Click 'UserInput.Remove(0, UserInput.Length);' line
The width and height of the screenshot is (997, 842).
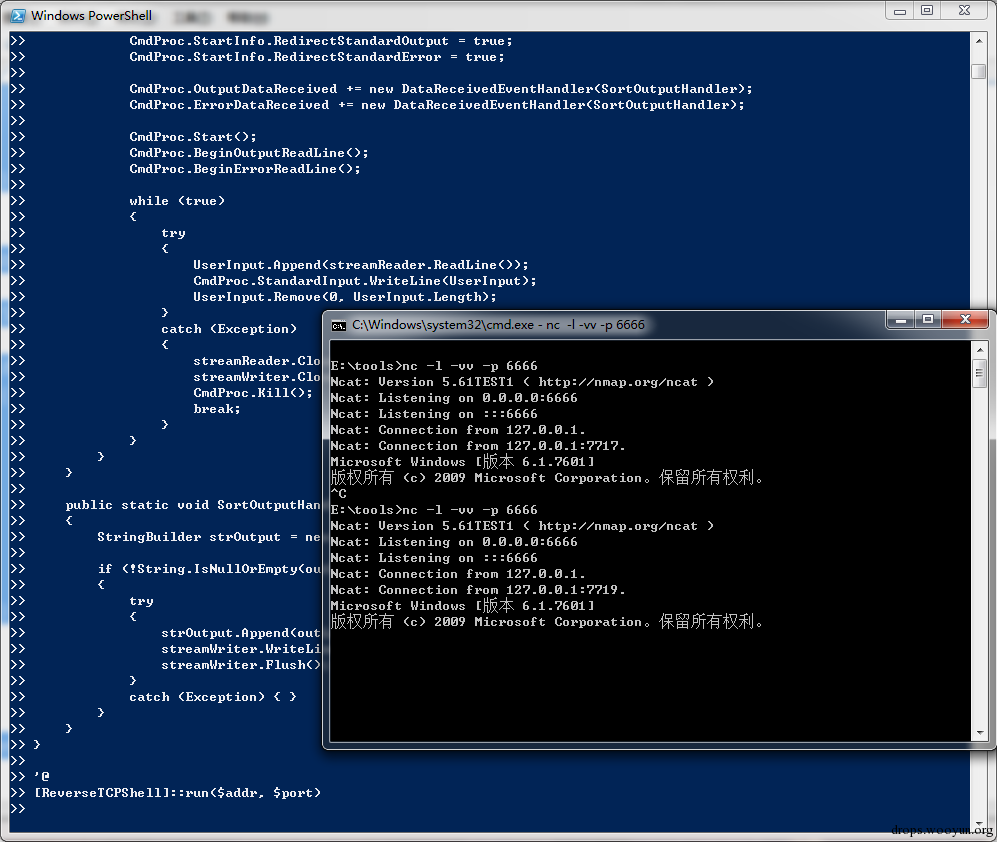[x=345, y=296]
